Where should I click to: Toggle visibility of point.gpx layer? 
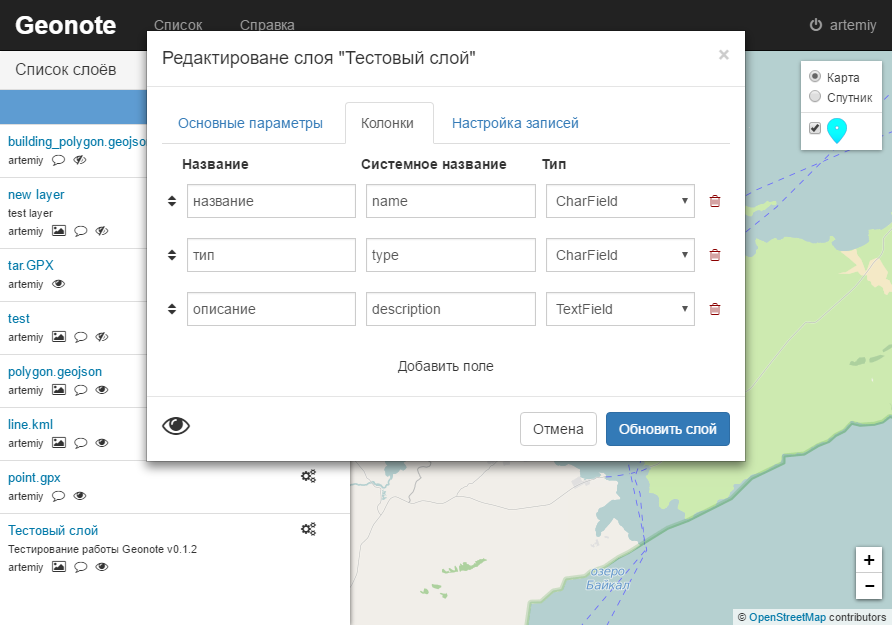click(x=80, y=496)
